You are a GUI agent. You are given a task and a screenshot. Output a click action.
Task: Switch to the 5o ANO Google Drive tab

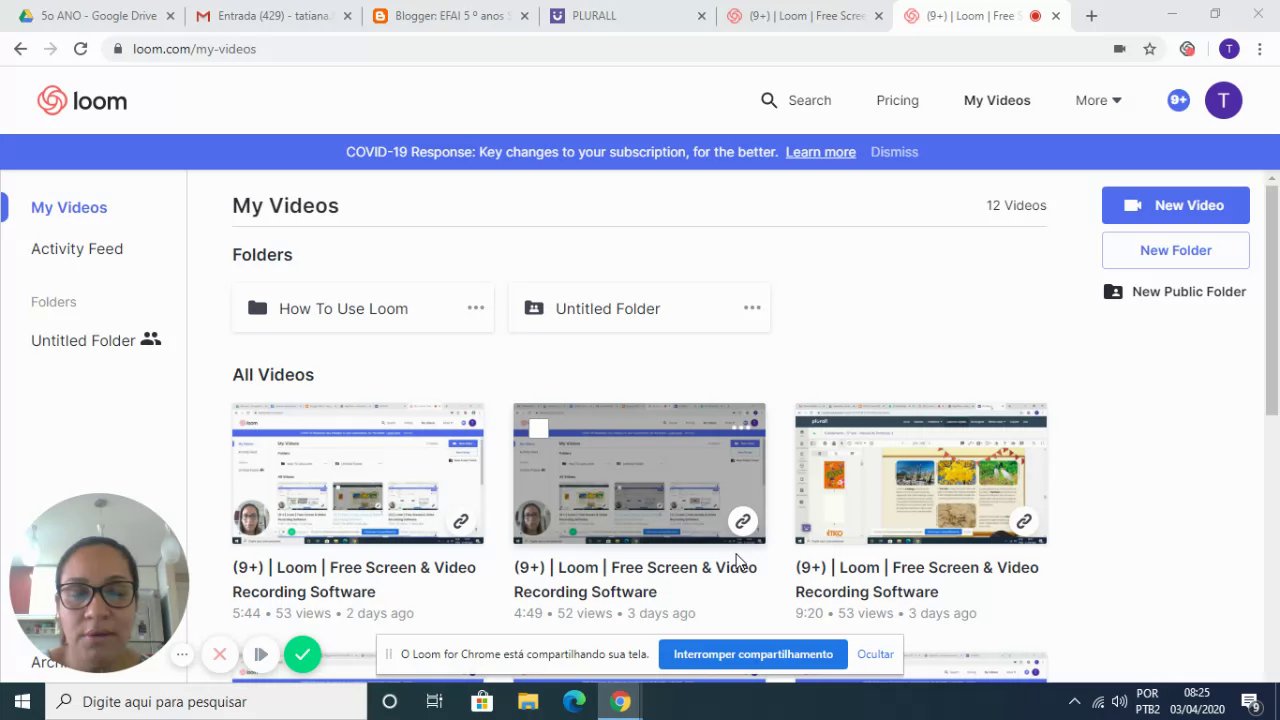click(x=96, y=16)
